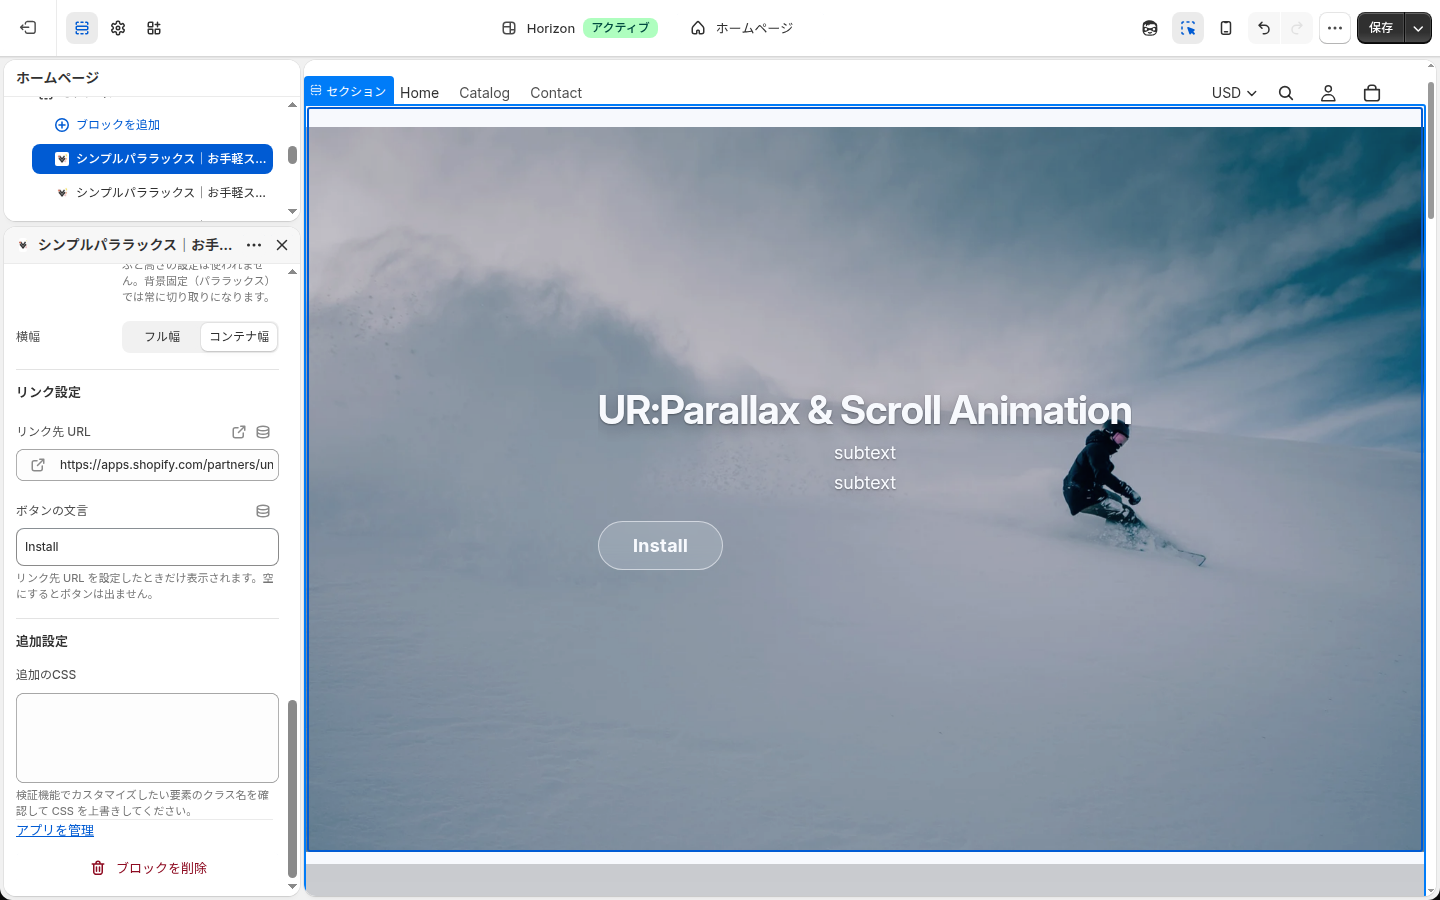Select the highlighted シンプルパララックス block

tap(152, 159)
